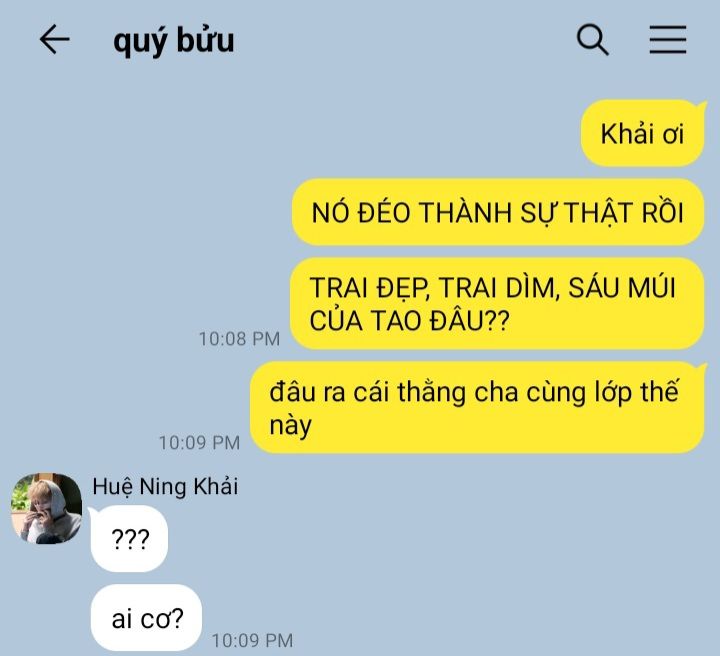Select the 'Khải ơi' message bubble
The width and height of the screenshot is (720, 656).
(x=642, y=134)
